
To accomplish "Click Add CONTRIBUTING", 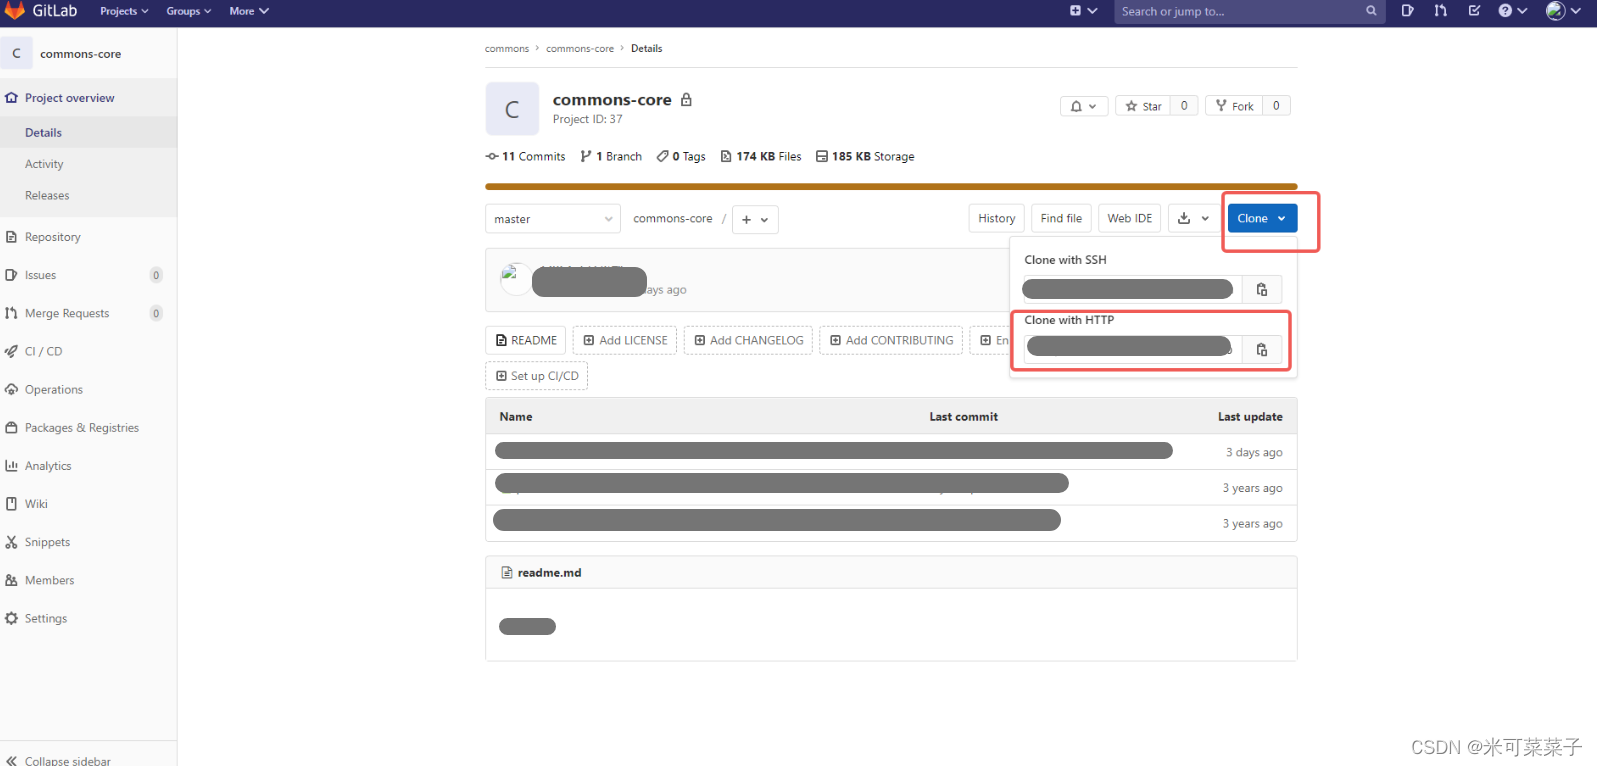I will pyautogui.click(x=891, y=340).
